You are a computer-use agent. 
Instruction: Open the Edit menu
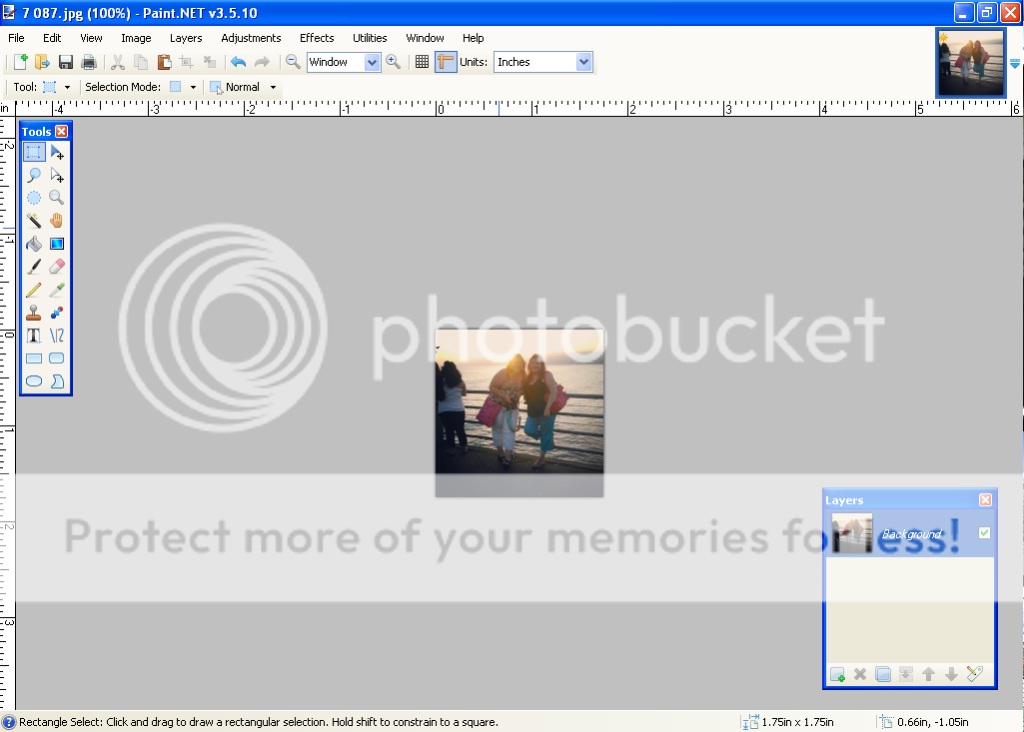pos(52,38)
